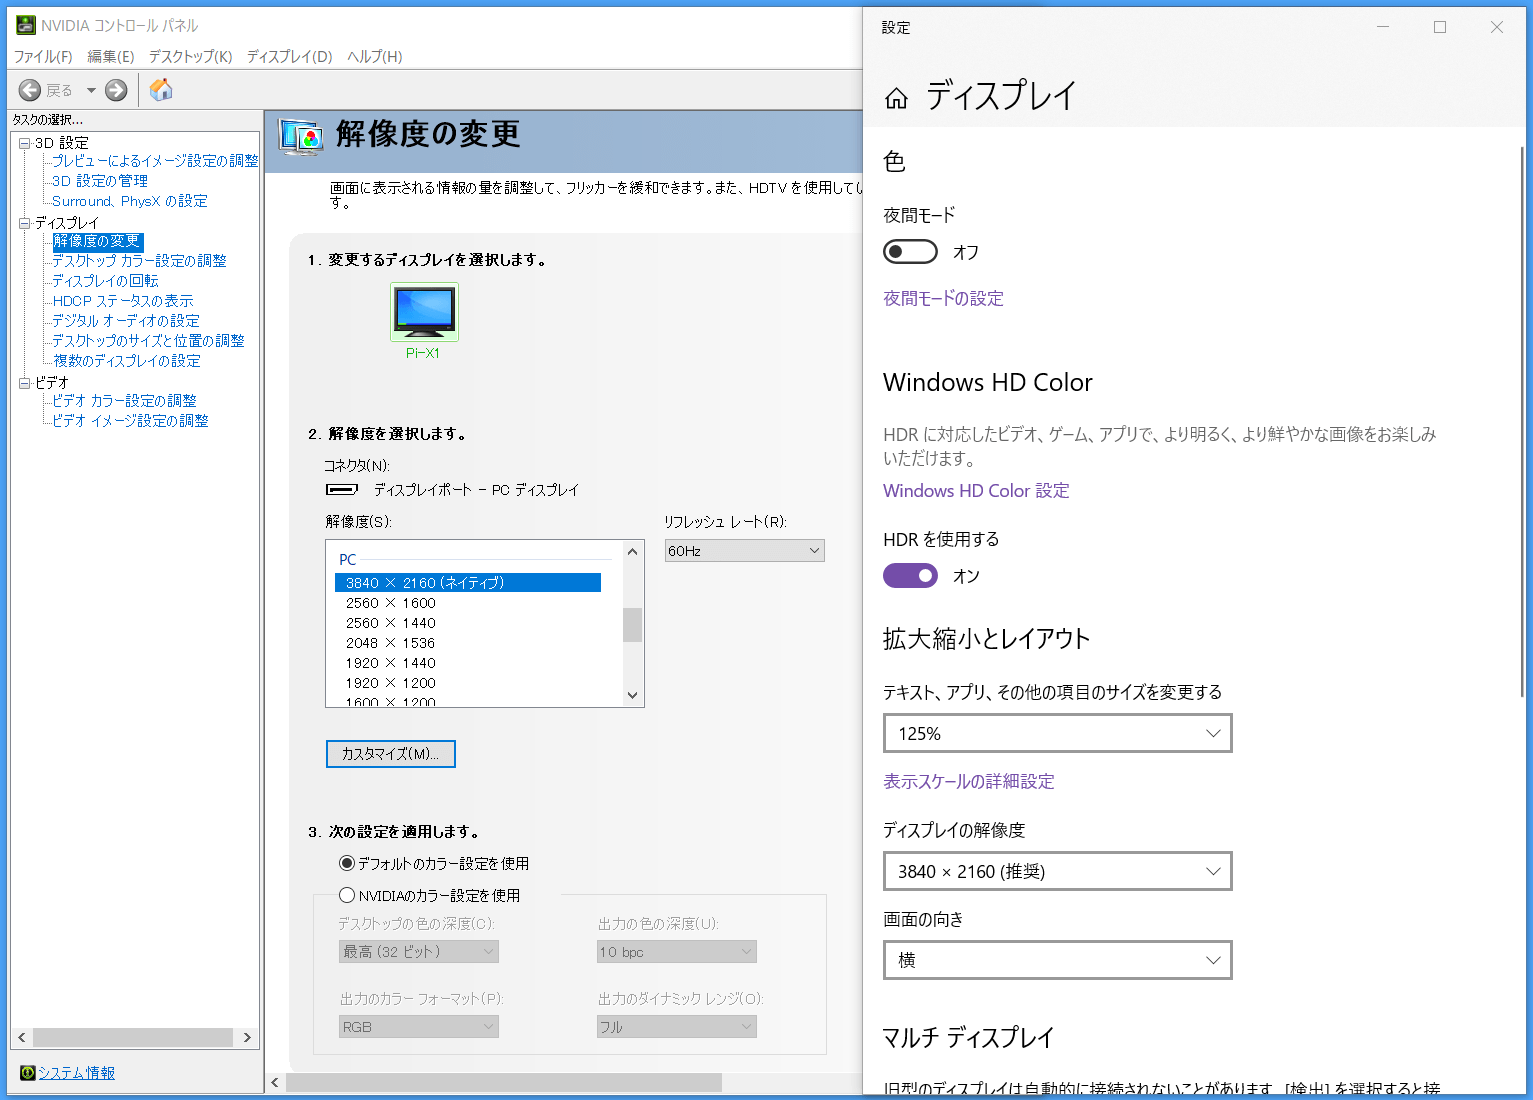This screenshot has height=1100, width=1533.
Task: Select 1920 × 1200 resolution
Action: [x=391, y=683]
